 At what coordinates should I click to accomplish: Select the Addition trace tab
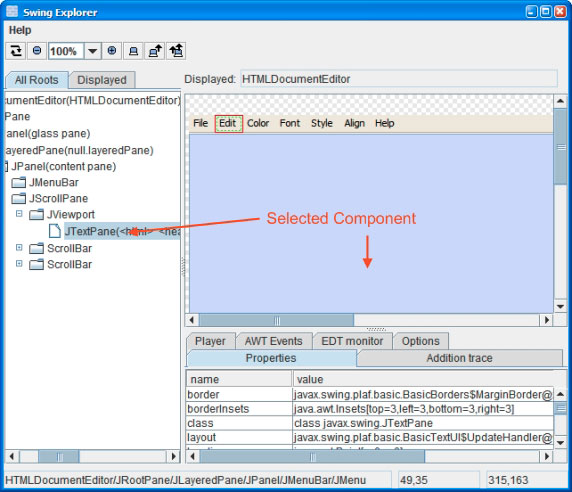tap(459, 358)
